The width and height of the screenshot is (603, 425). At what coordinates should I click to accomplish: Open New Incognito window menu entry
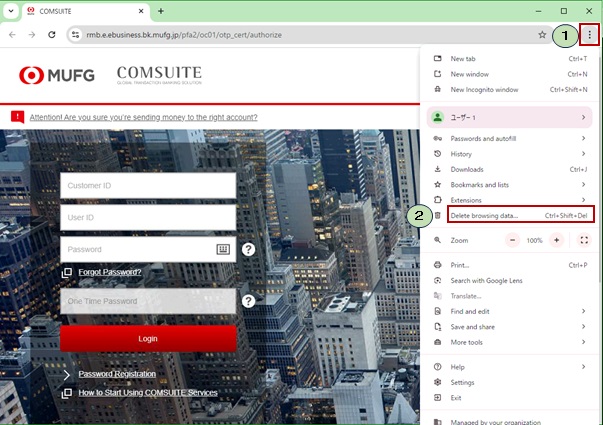coord(510,89)
